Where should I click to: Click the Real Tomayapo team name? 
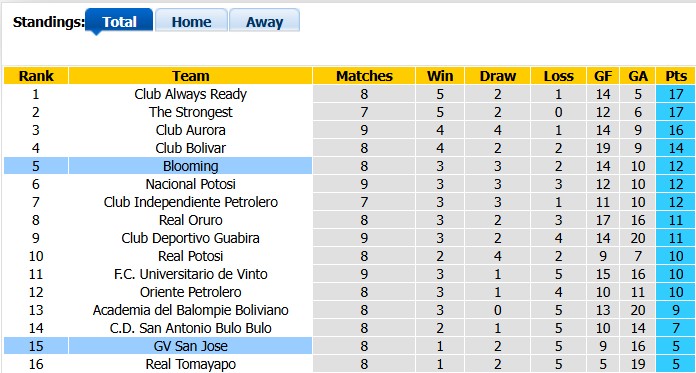(x=190, y=364)
